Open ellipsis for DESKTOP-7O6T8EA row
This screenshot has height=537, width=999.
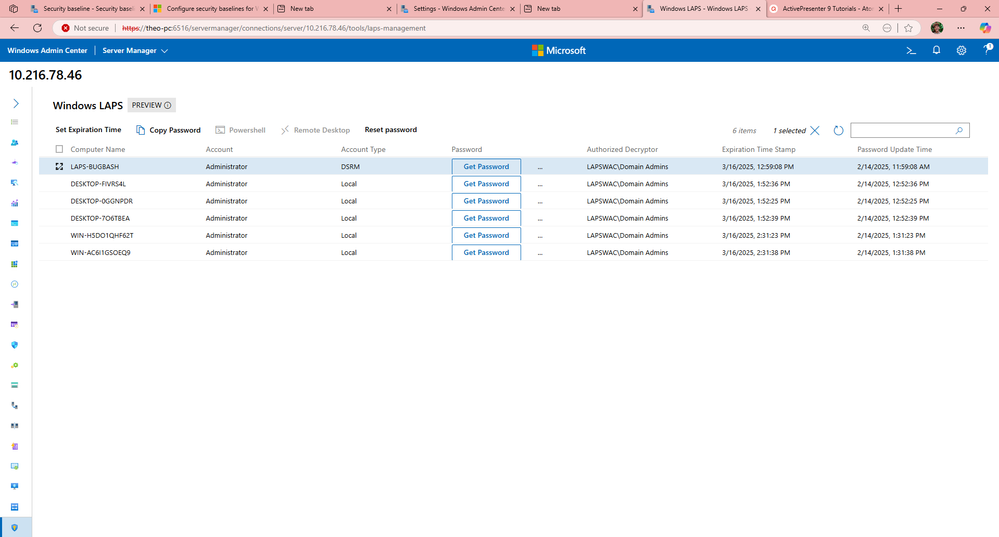(540, 218)
